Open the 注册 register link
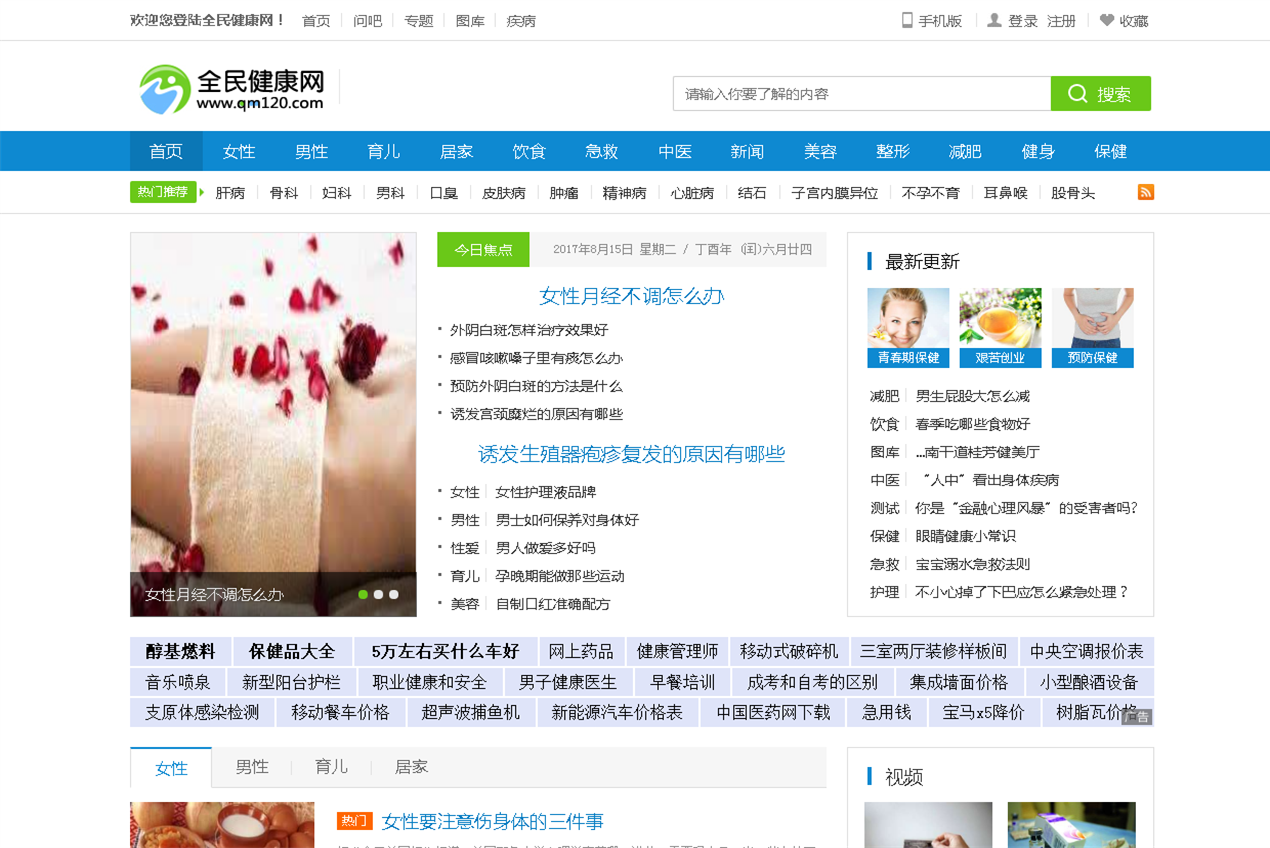The width and height of the screenshot is (1270, 848). (x=1061, y=21)
